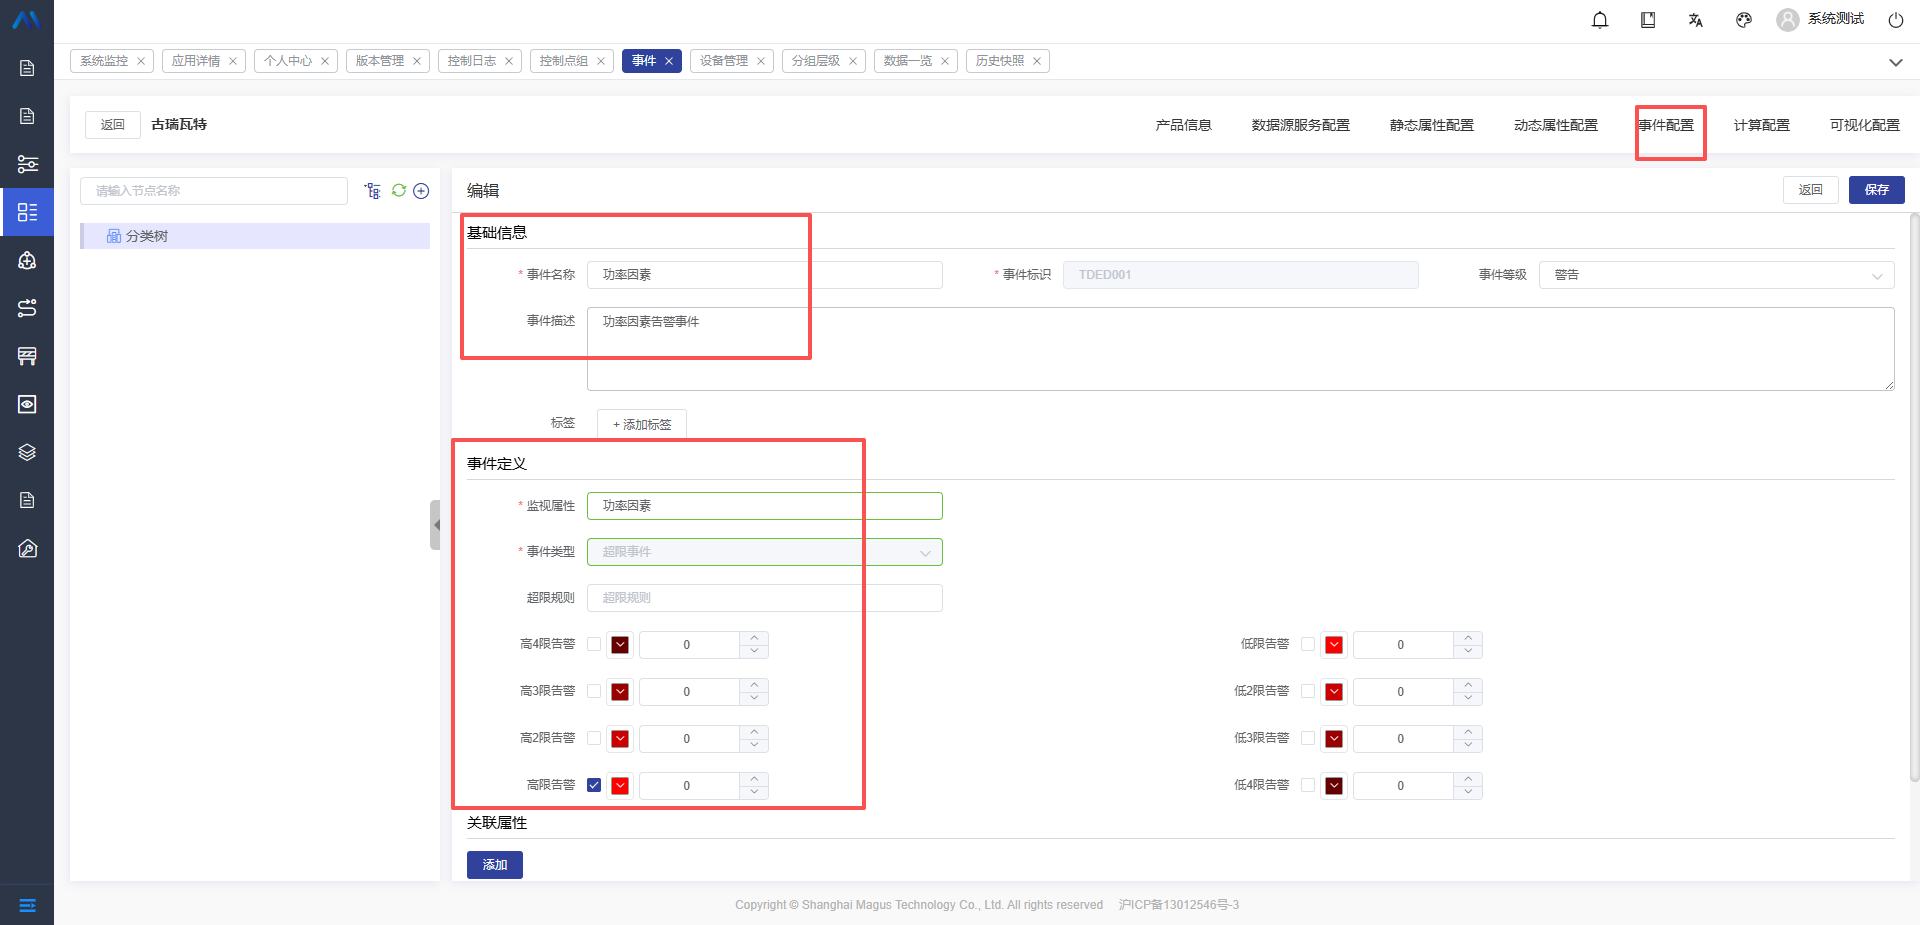Click the power logout icon

click(1895, 20)
